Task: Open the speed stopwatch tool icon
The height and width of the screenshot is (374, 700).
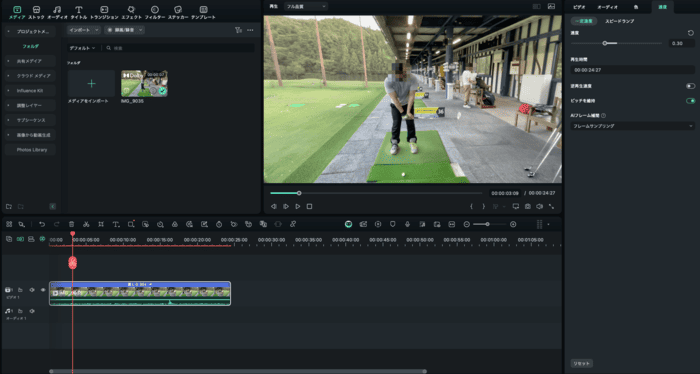Action: point(219,224)
